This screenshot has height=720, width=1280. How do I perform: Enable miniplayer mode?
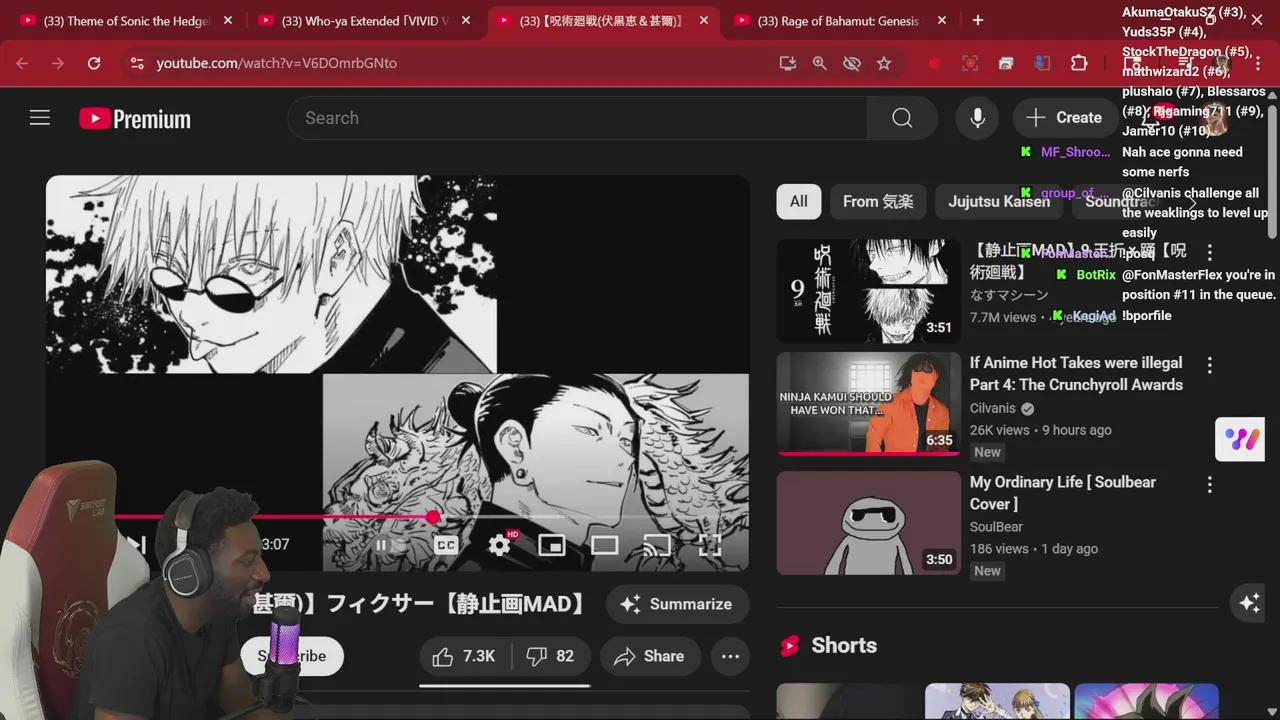point(552,545)
